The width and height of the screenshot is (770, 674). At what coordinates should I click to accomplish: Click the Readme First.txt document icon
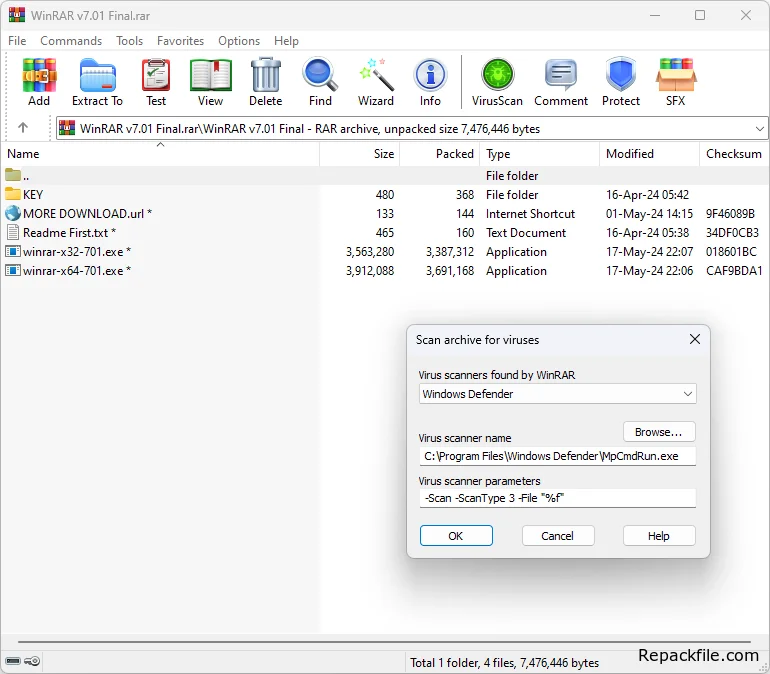tap(13, 232)
